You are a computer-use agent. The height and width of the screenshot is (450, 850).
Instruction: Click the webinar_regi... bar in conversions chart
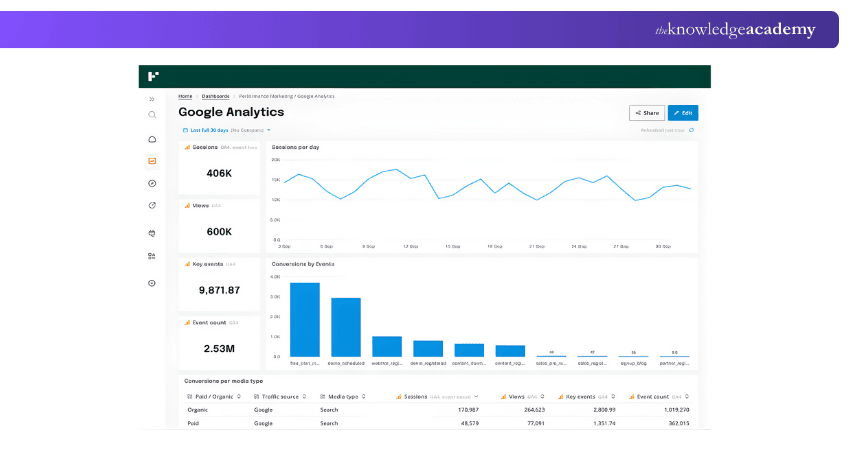click(387, 346)
